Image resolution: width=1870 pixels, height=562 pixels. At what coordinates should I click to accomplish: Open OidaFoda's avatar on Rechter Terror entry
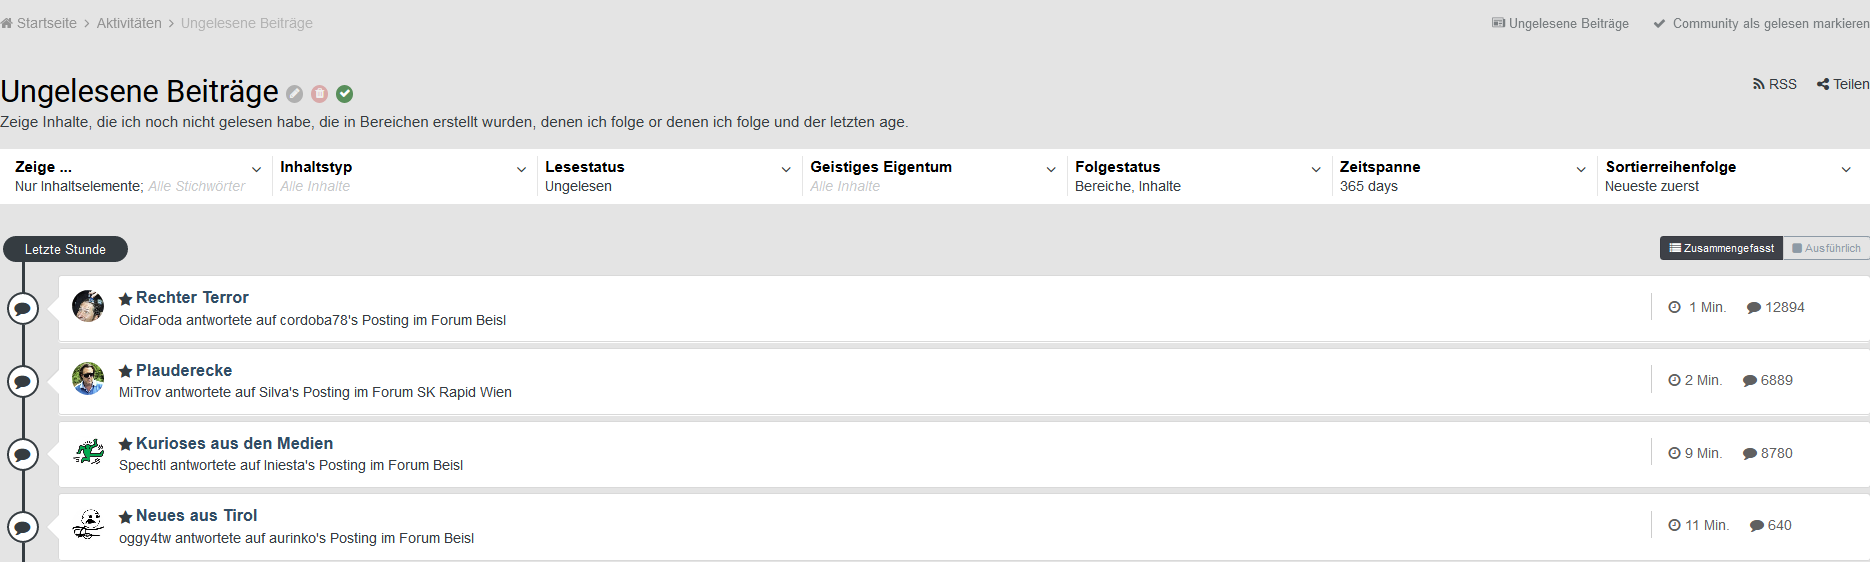[x=88, y=306]
